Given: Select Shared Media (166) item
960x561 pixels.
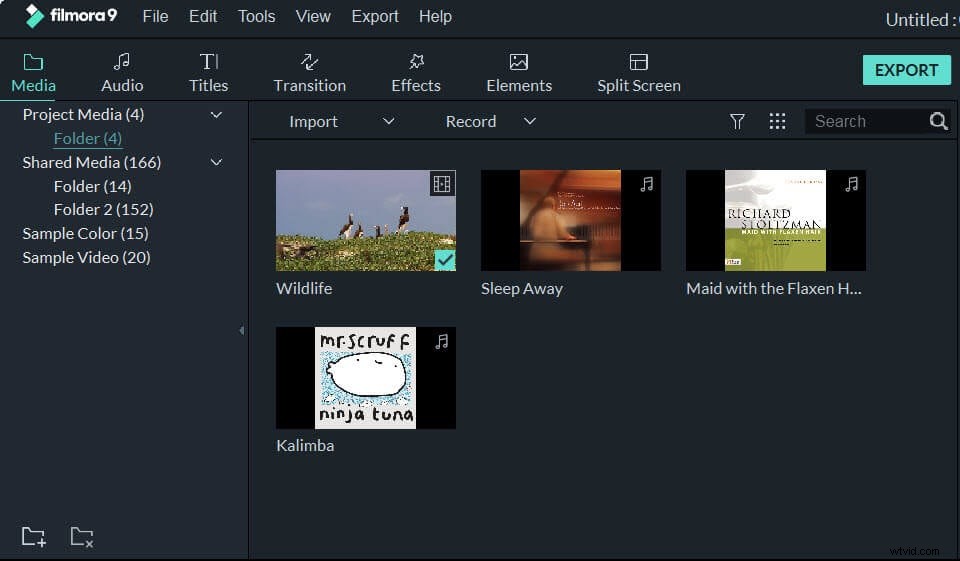Looking at the screenshot, I should (x=92, y=162).
